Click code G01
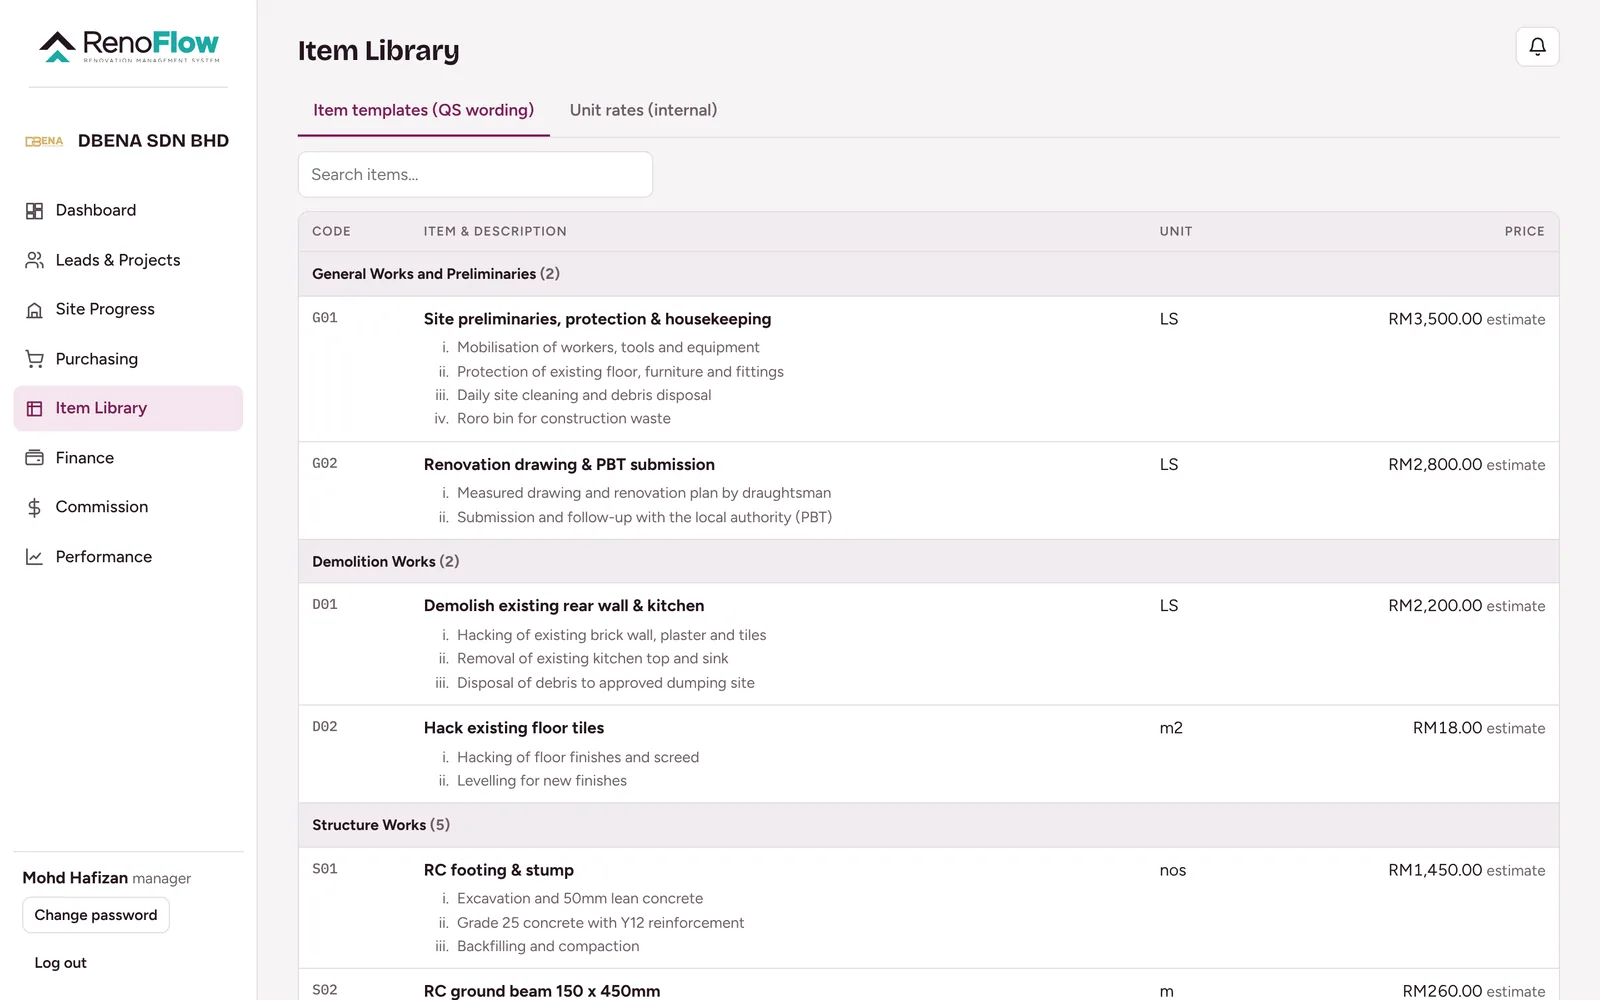The width and height of the screenshot is (1600, 1000). tap(325, 318)
